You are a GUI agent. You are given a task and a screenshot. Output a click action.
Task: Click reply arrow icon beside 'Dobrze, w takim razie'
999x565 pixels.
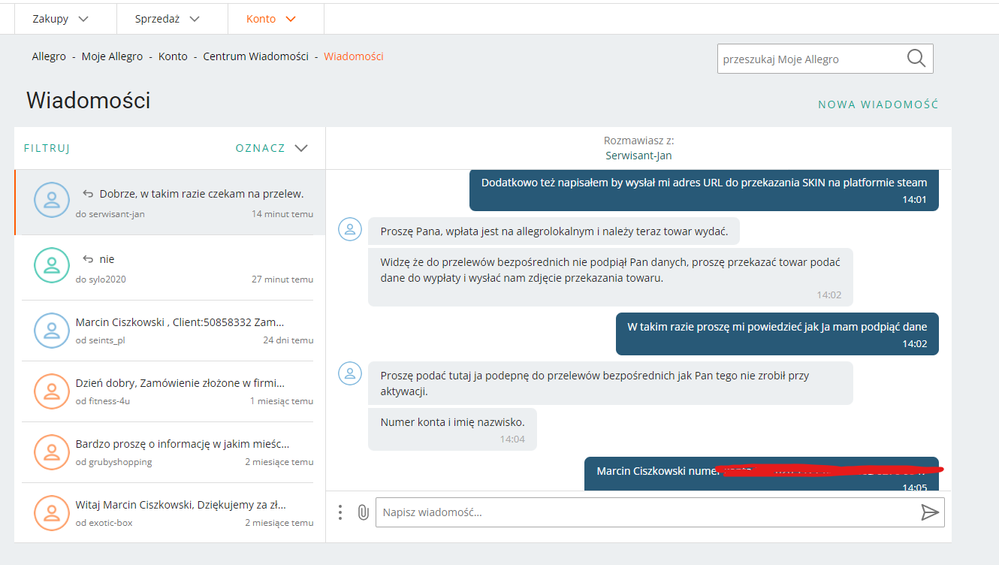(x=88, y=194)
